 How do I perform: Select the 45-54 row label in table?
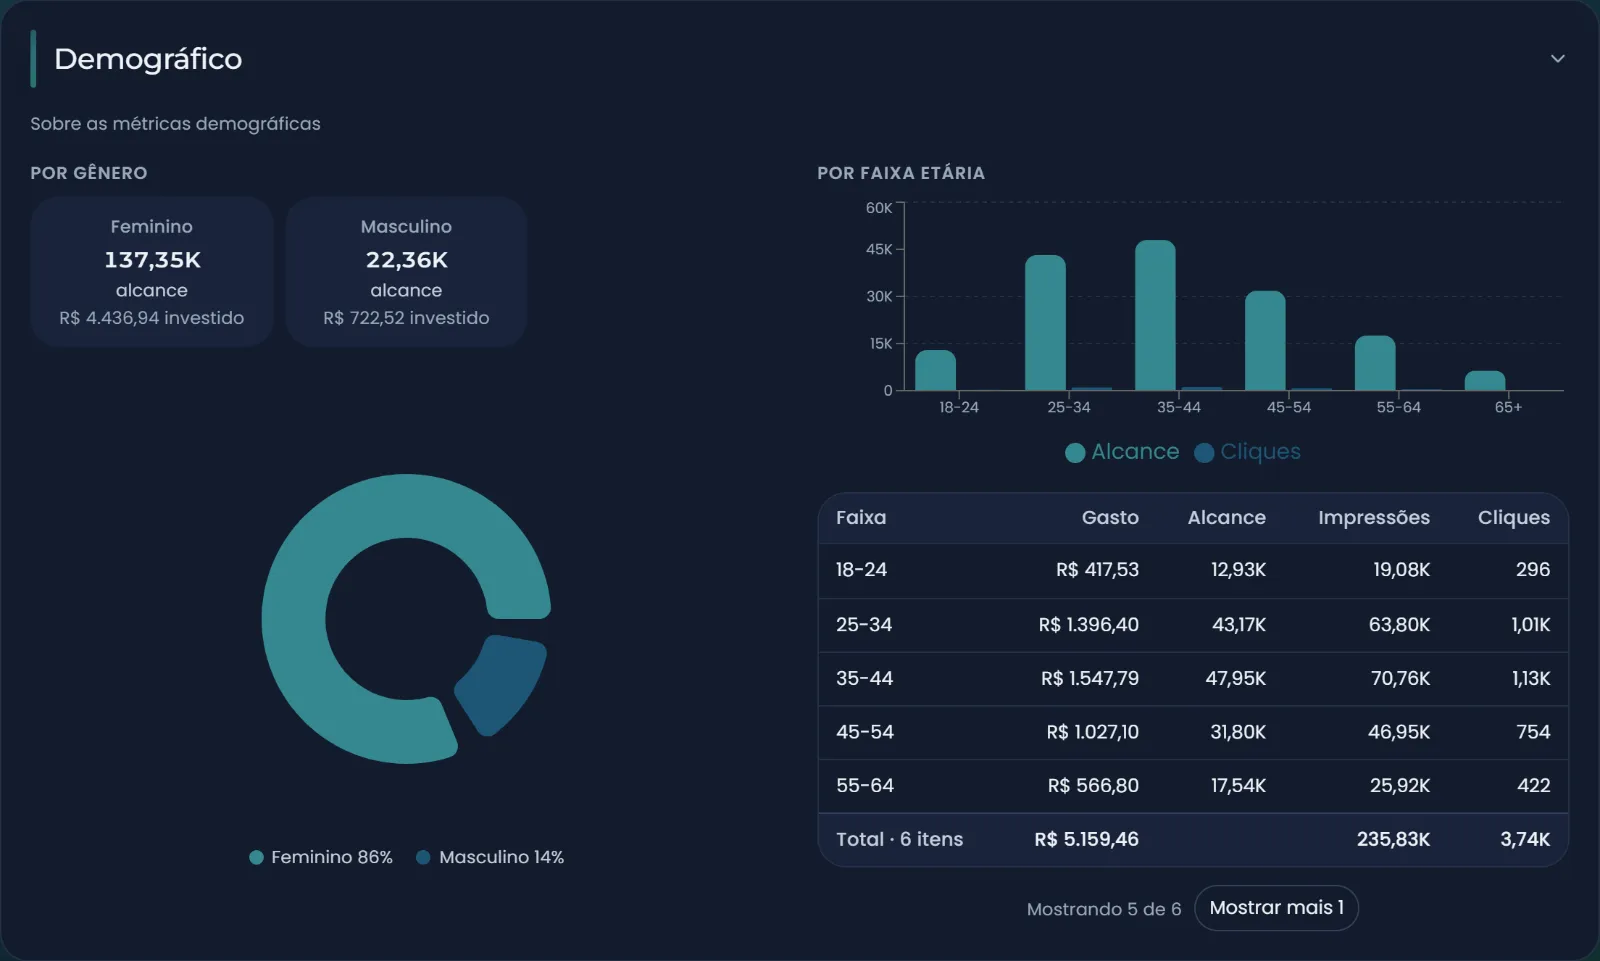pyautogui.click(x=865, y=732)
